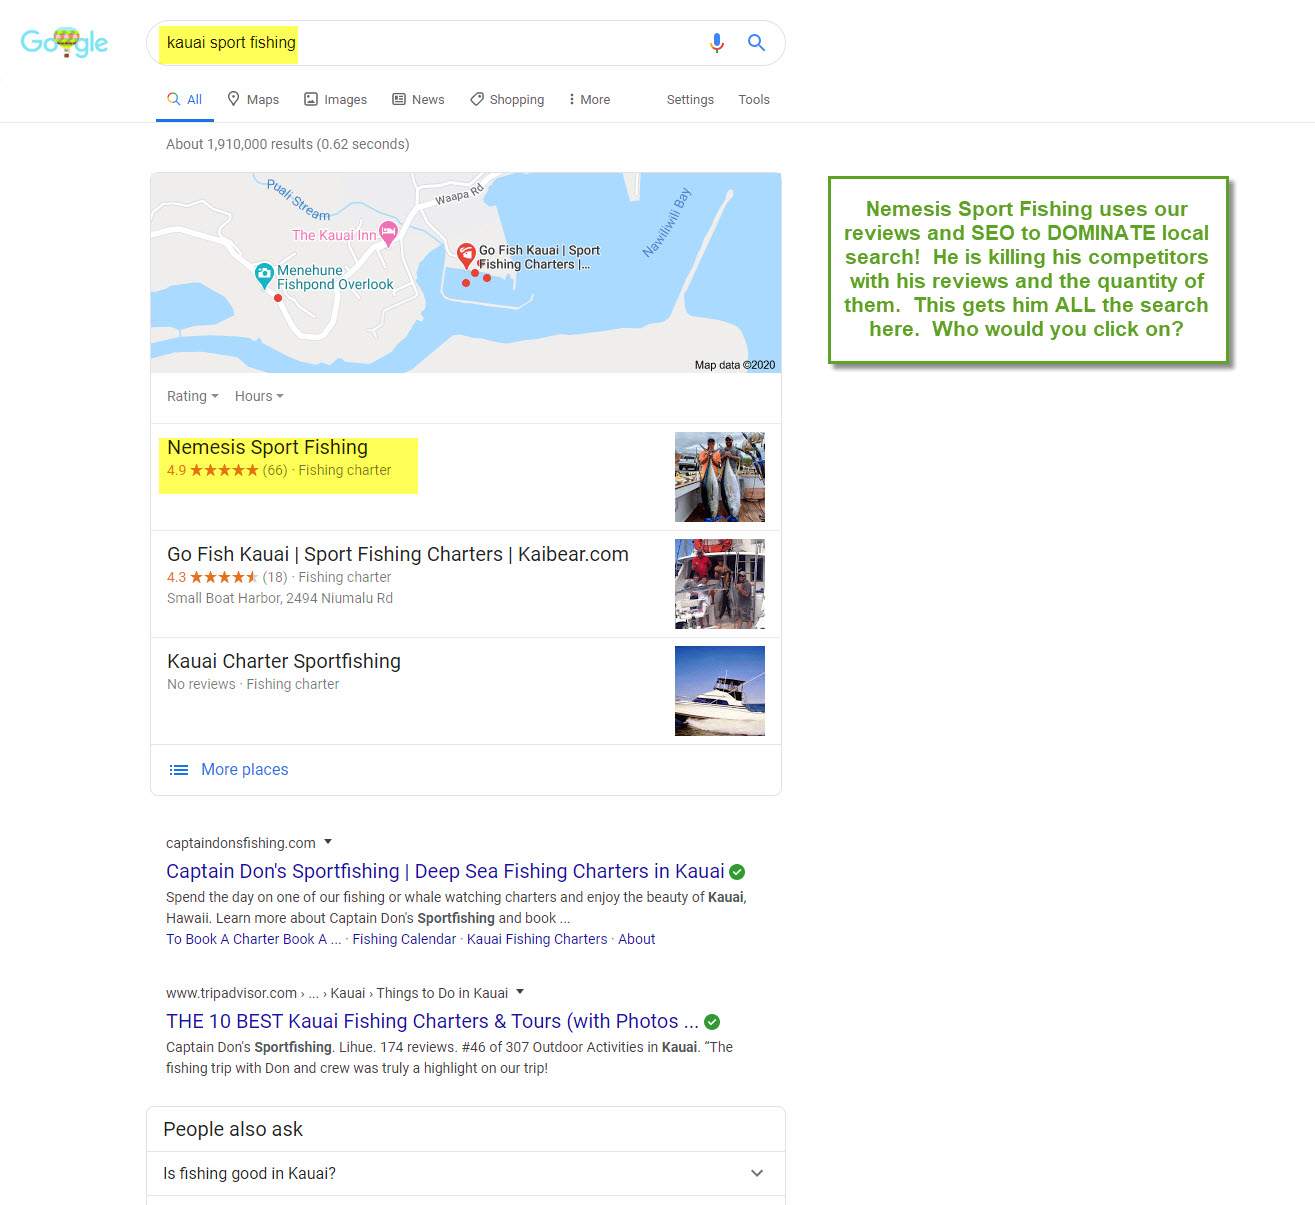The width and height of the screenshot is (1315, 1205).
Task: Click the map preview of Nawiliwili Bay
Action: (466, 273)
